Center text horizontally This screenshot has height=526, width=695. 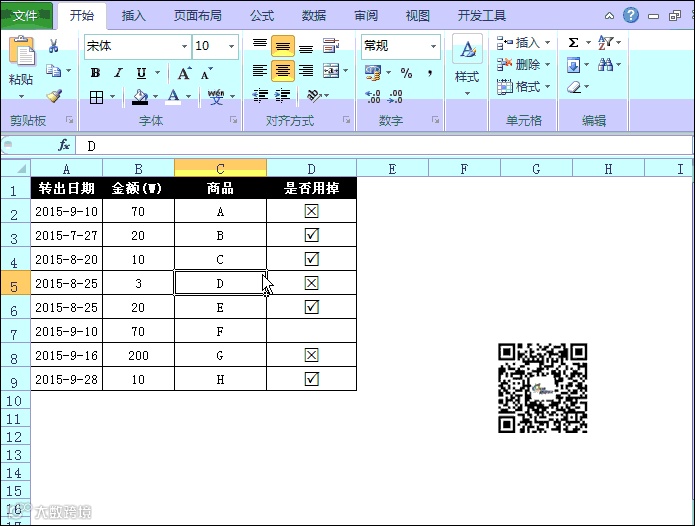click(x=283, y=71)
